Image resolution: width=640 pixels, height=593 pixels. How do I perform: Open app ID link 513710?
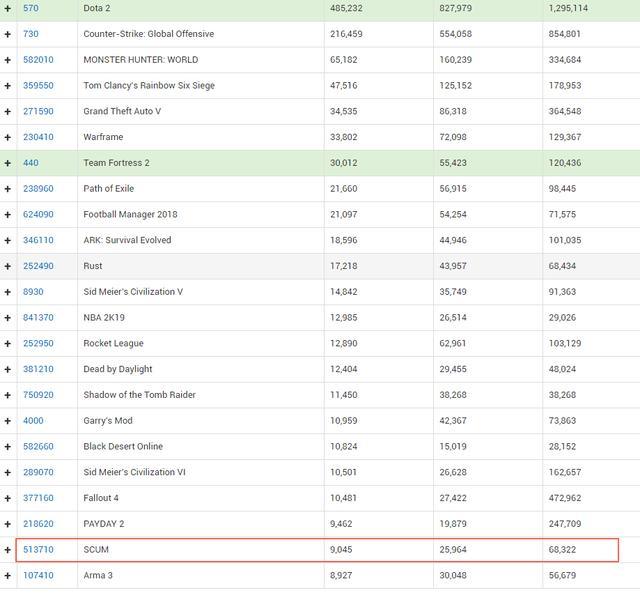coord(38,549)
